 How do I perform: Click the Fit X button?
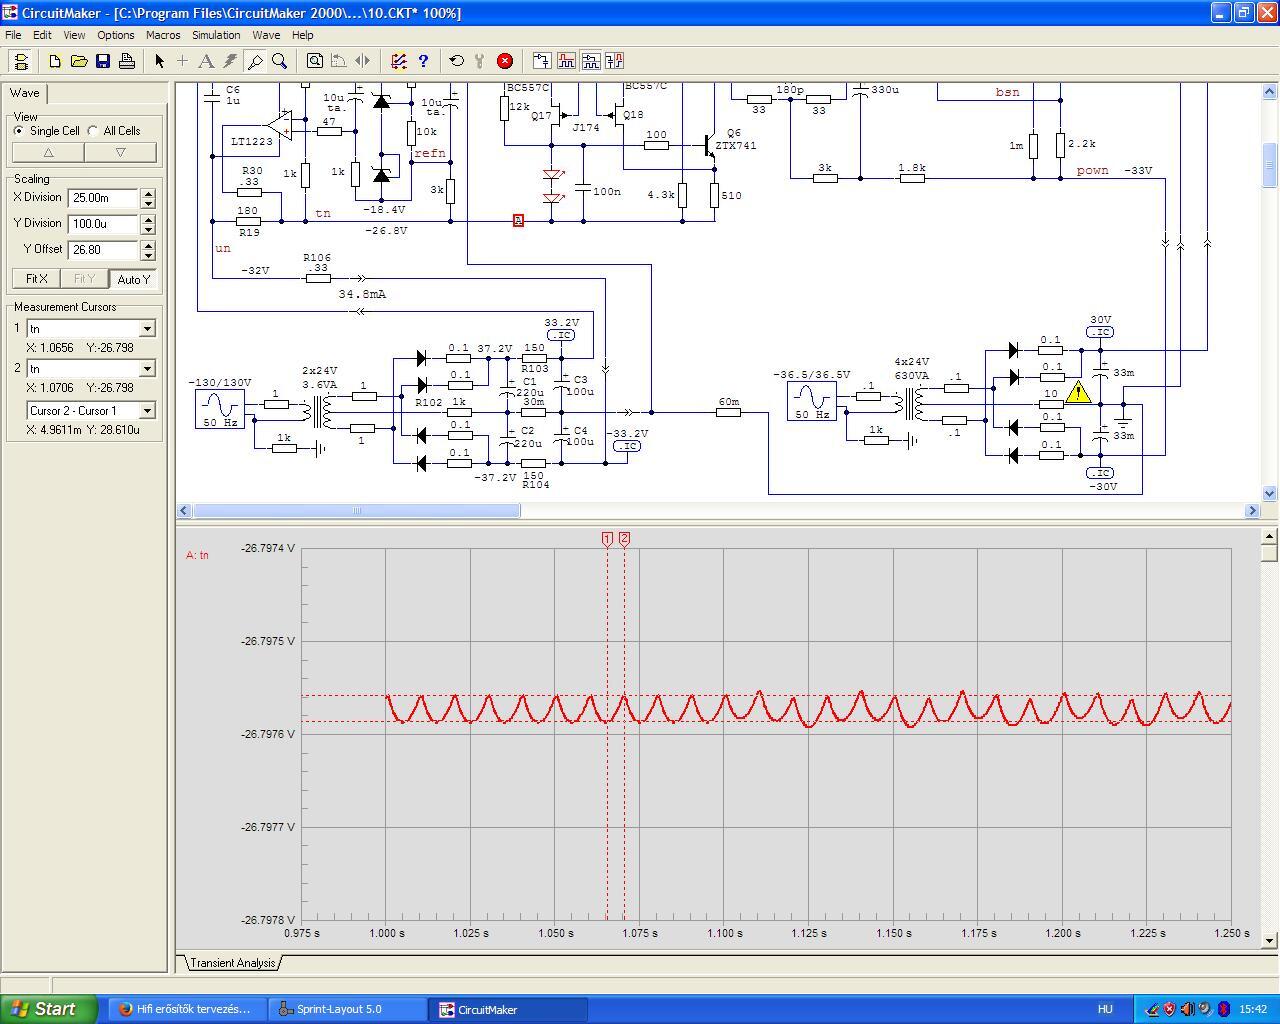pyautogui.click(x=36, y=279)
